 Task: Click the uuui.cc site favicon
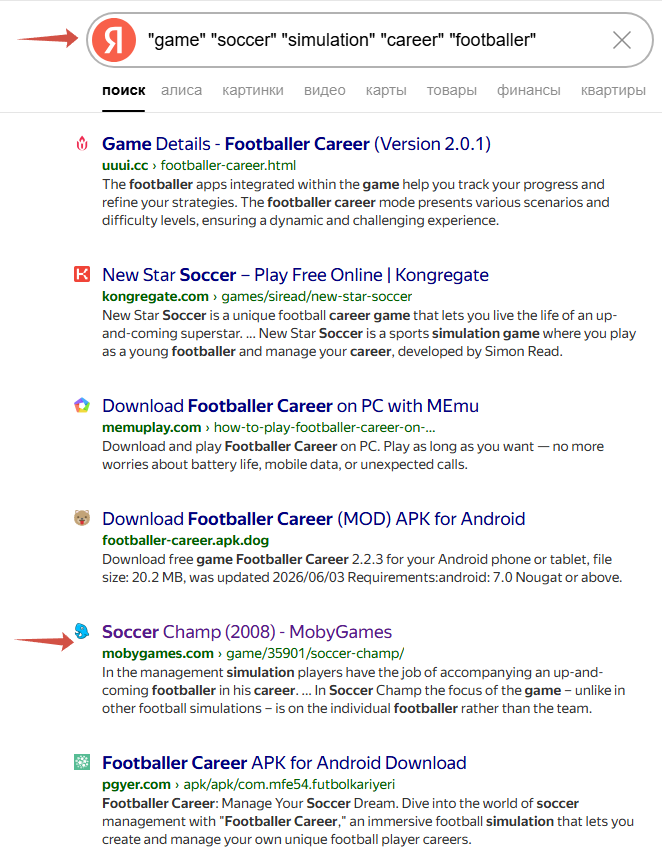pos(82,144)
